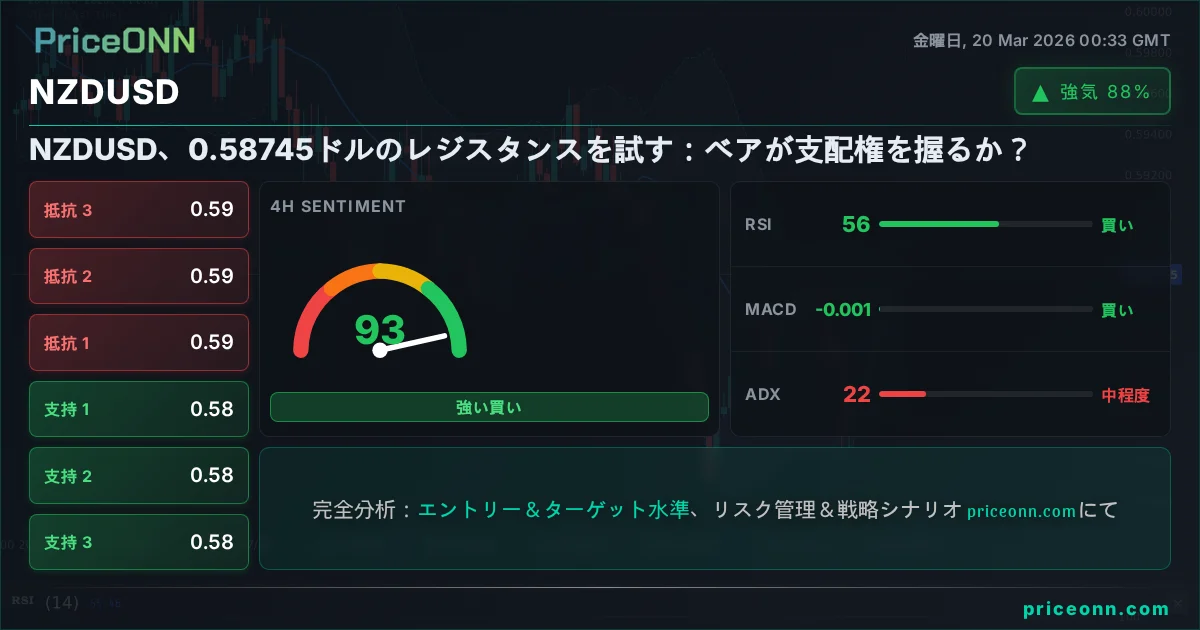Click the PriceONN logo
Image resolution: width=1200 pixels, height=630 pixels.
coord(114,40)
